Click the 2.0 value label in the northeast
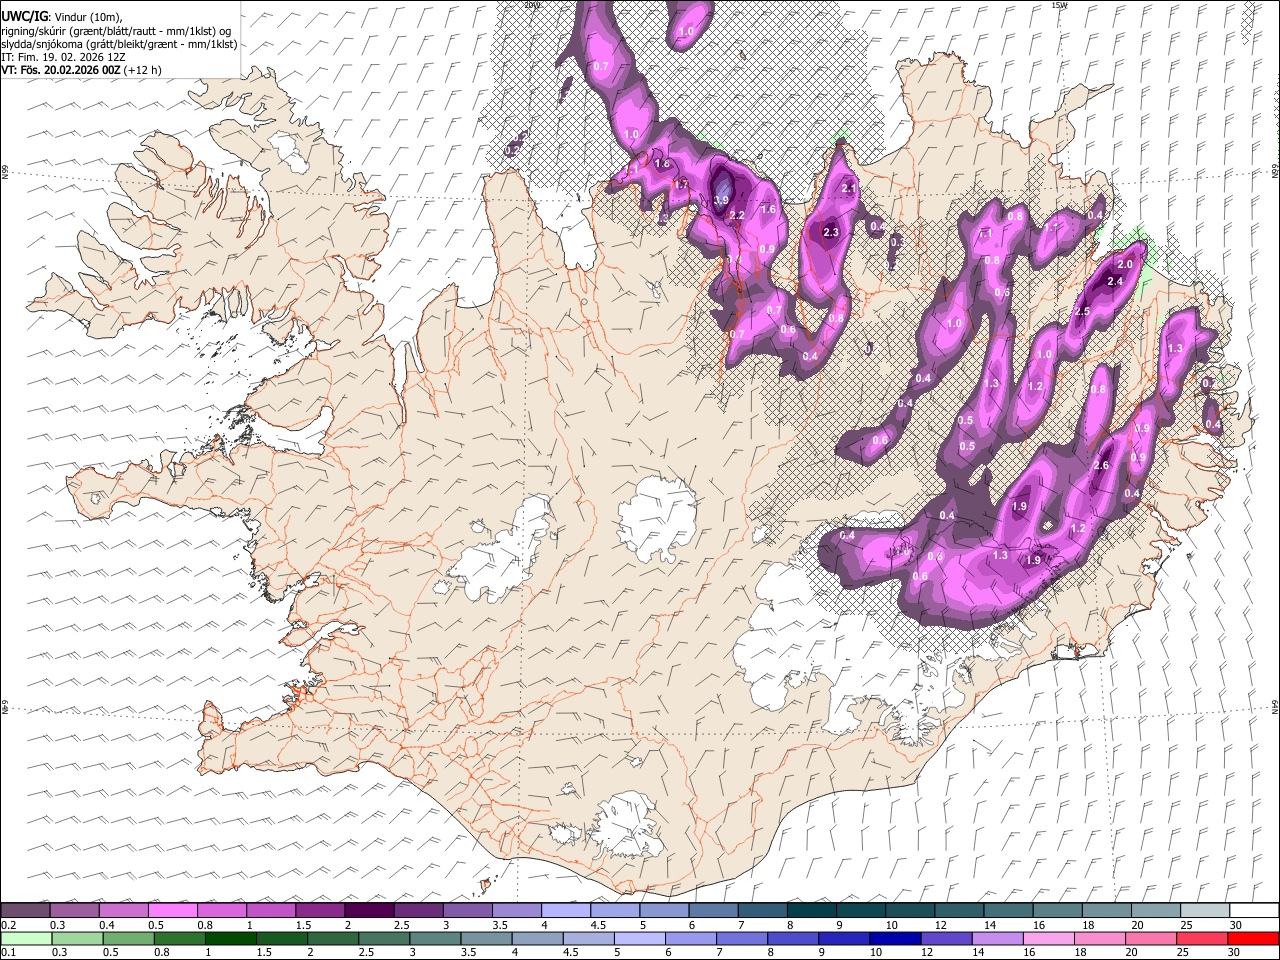1280x960 pixels. pos(1124,264)
